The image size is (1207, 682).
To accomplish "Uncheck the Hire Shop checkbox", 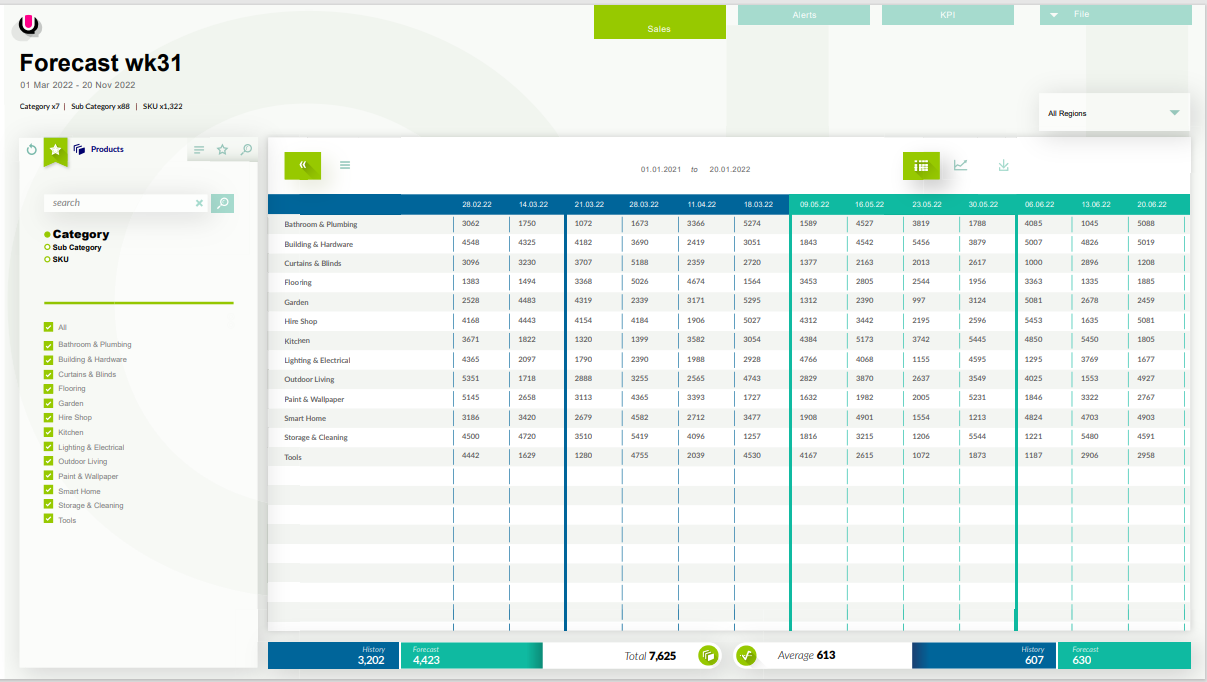I will (x=48, y=417).
